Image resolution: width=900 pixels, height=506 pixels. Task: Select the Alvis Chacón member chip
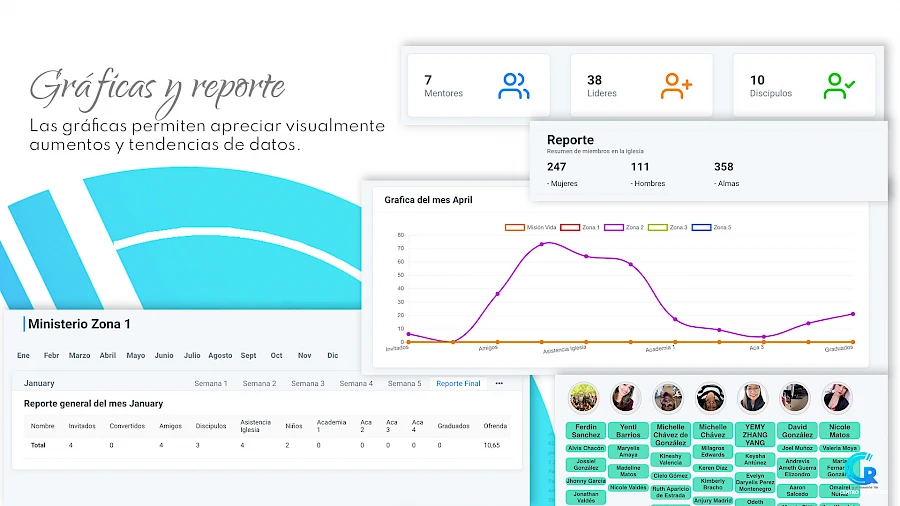coord(585,449)
